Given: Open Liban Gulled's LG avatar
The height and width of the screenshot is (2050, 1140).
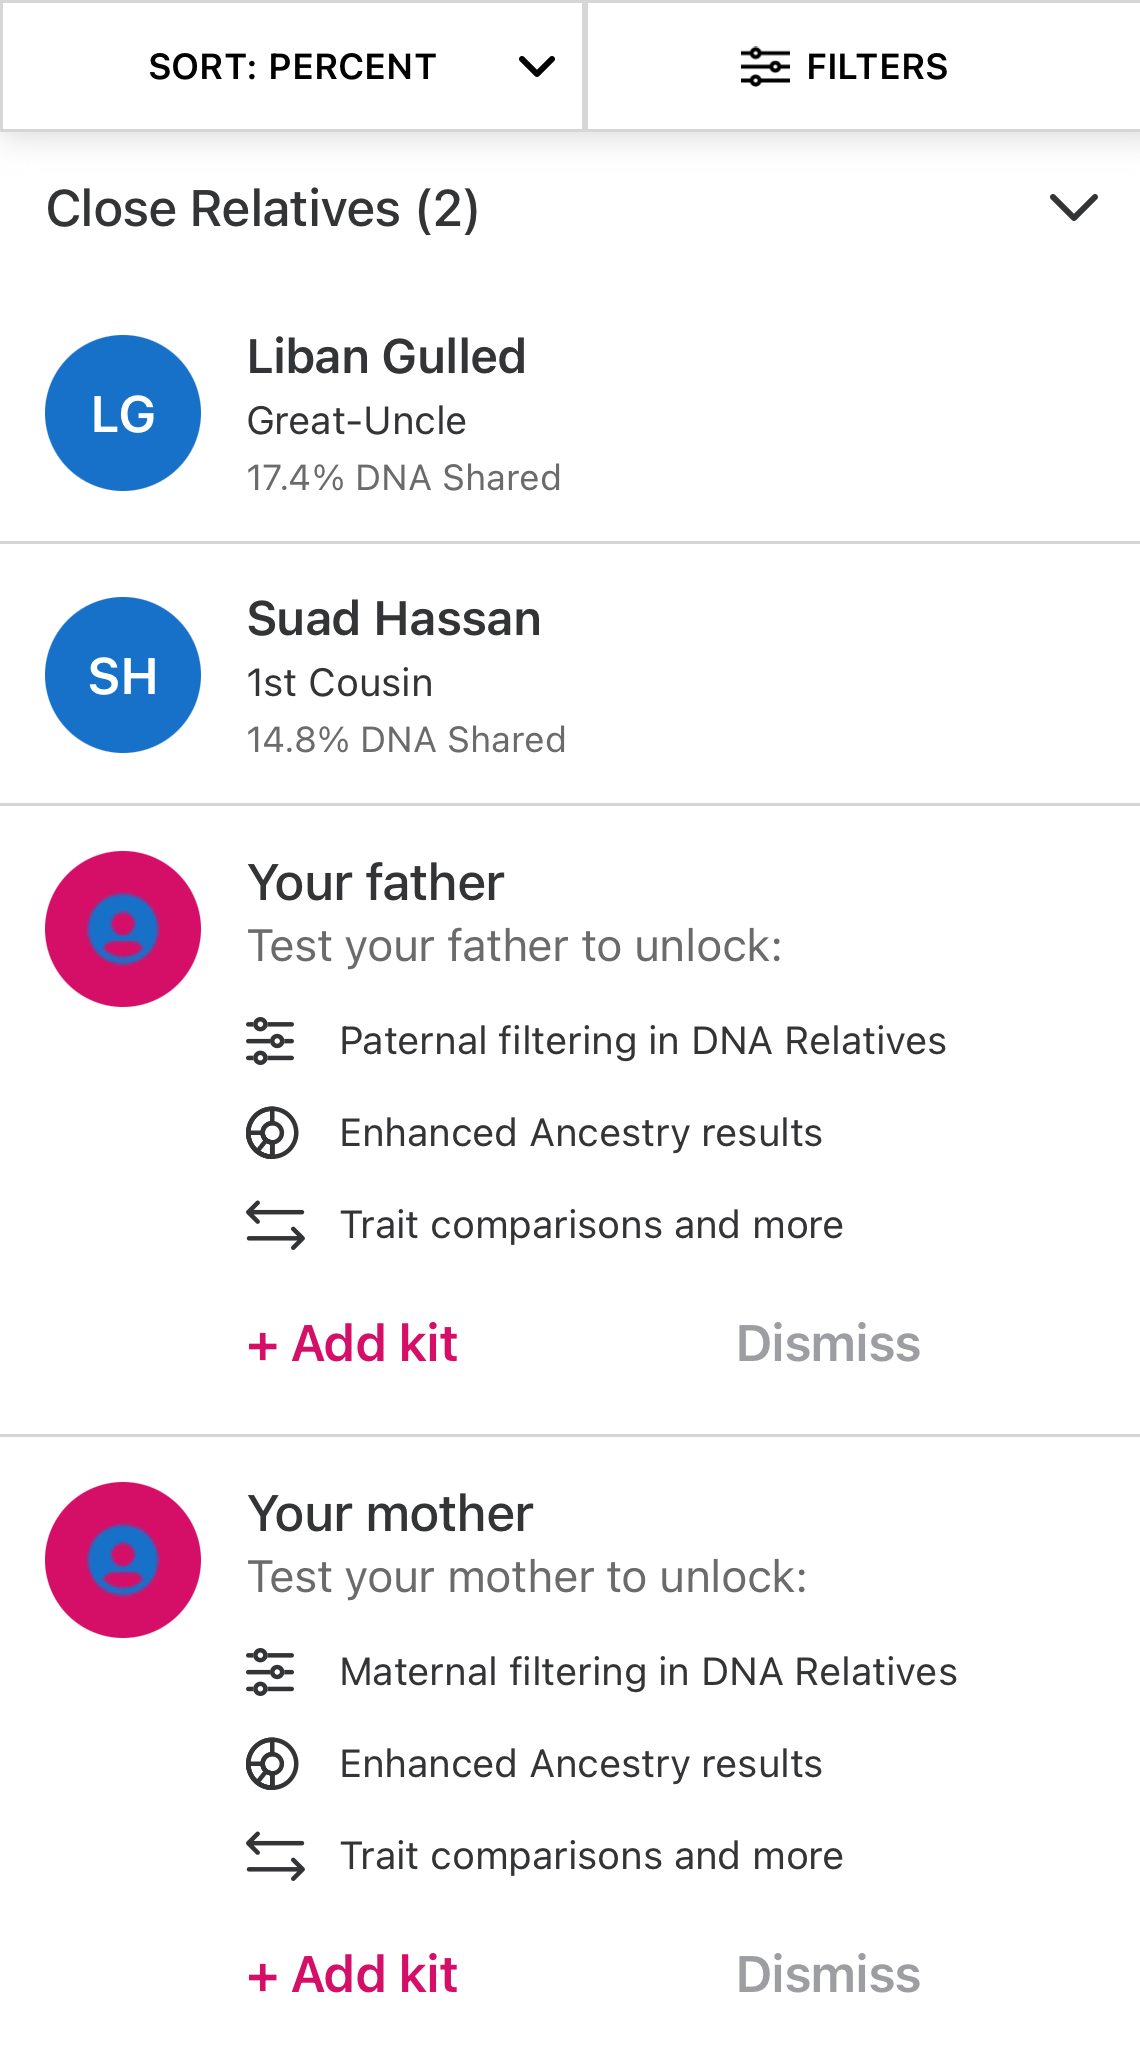Looking at the screenshot, I should 123,413.
